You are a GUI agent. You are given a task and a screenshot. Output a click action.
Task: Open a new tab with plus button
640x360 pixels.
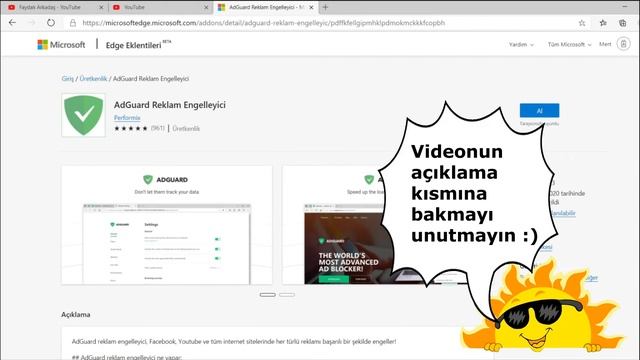325,7
